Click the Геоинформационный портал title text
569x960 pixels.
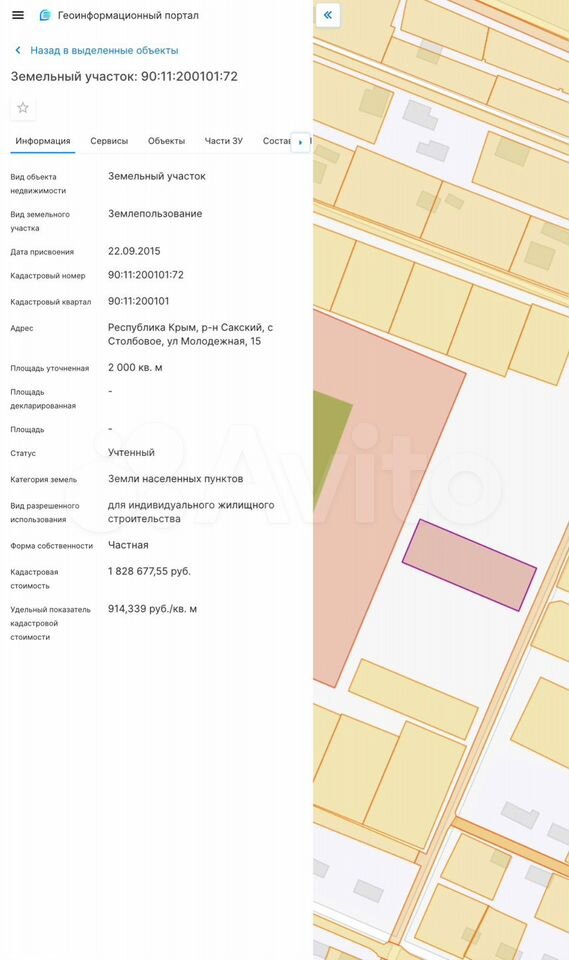point(128,15)
